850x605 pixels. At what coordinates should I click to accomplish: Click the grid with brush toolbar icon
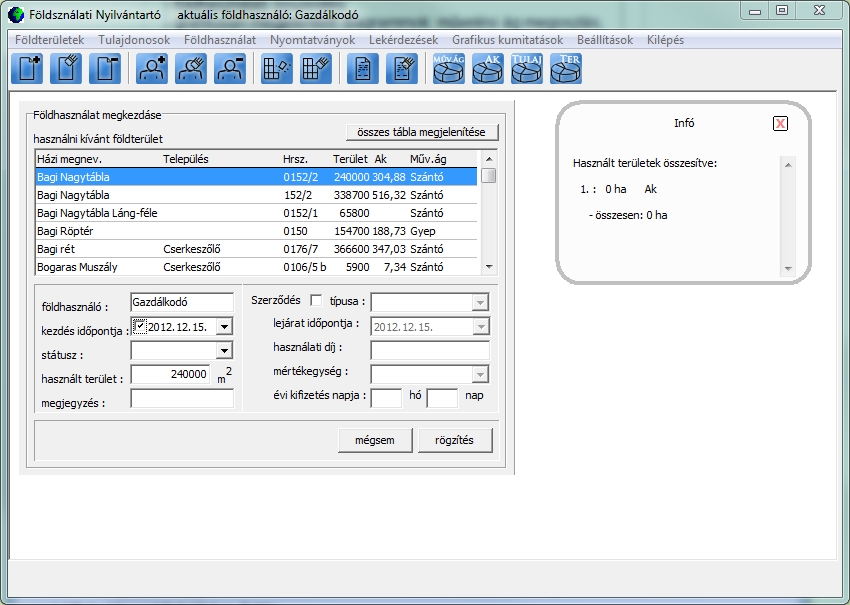(316, 68)
